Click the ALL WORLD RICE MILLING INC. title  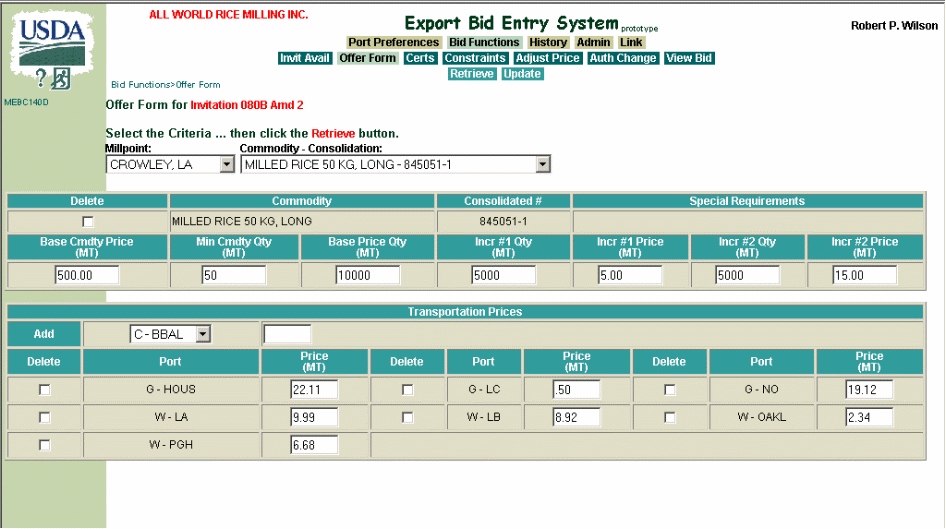[x=229, y=14]
